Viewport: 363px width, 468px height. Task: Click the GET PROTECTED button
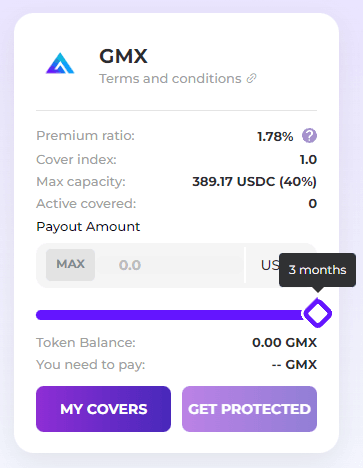(249, 409)
